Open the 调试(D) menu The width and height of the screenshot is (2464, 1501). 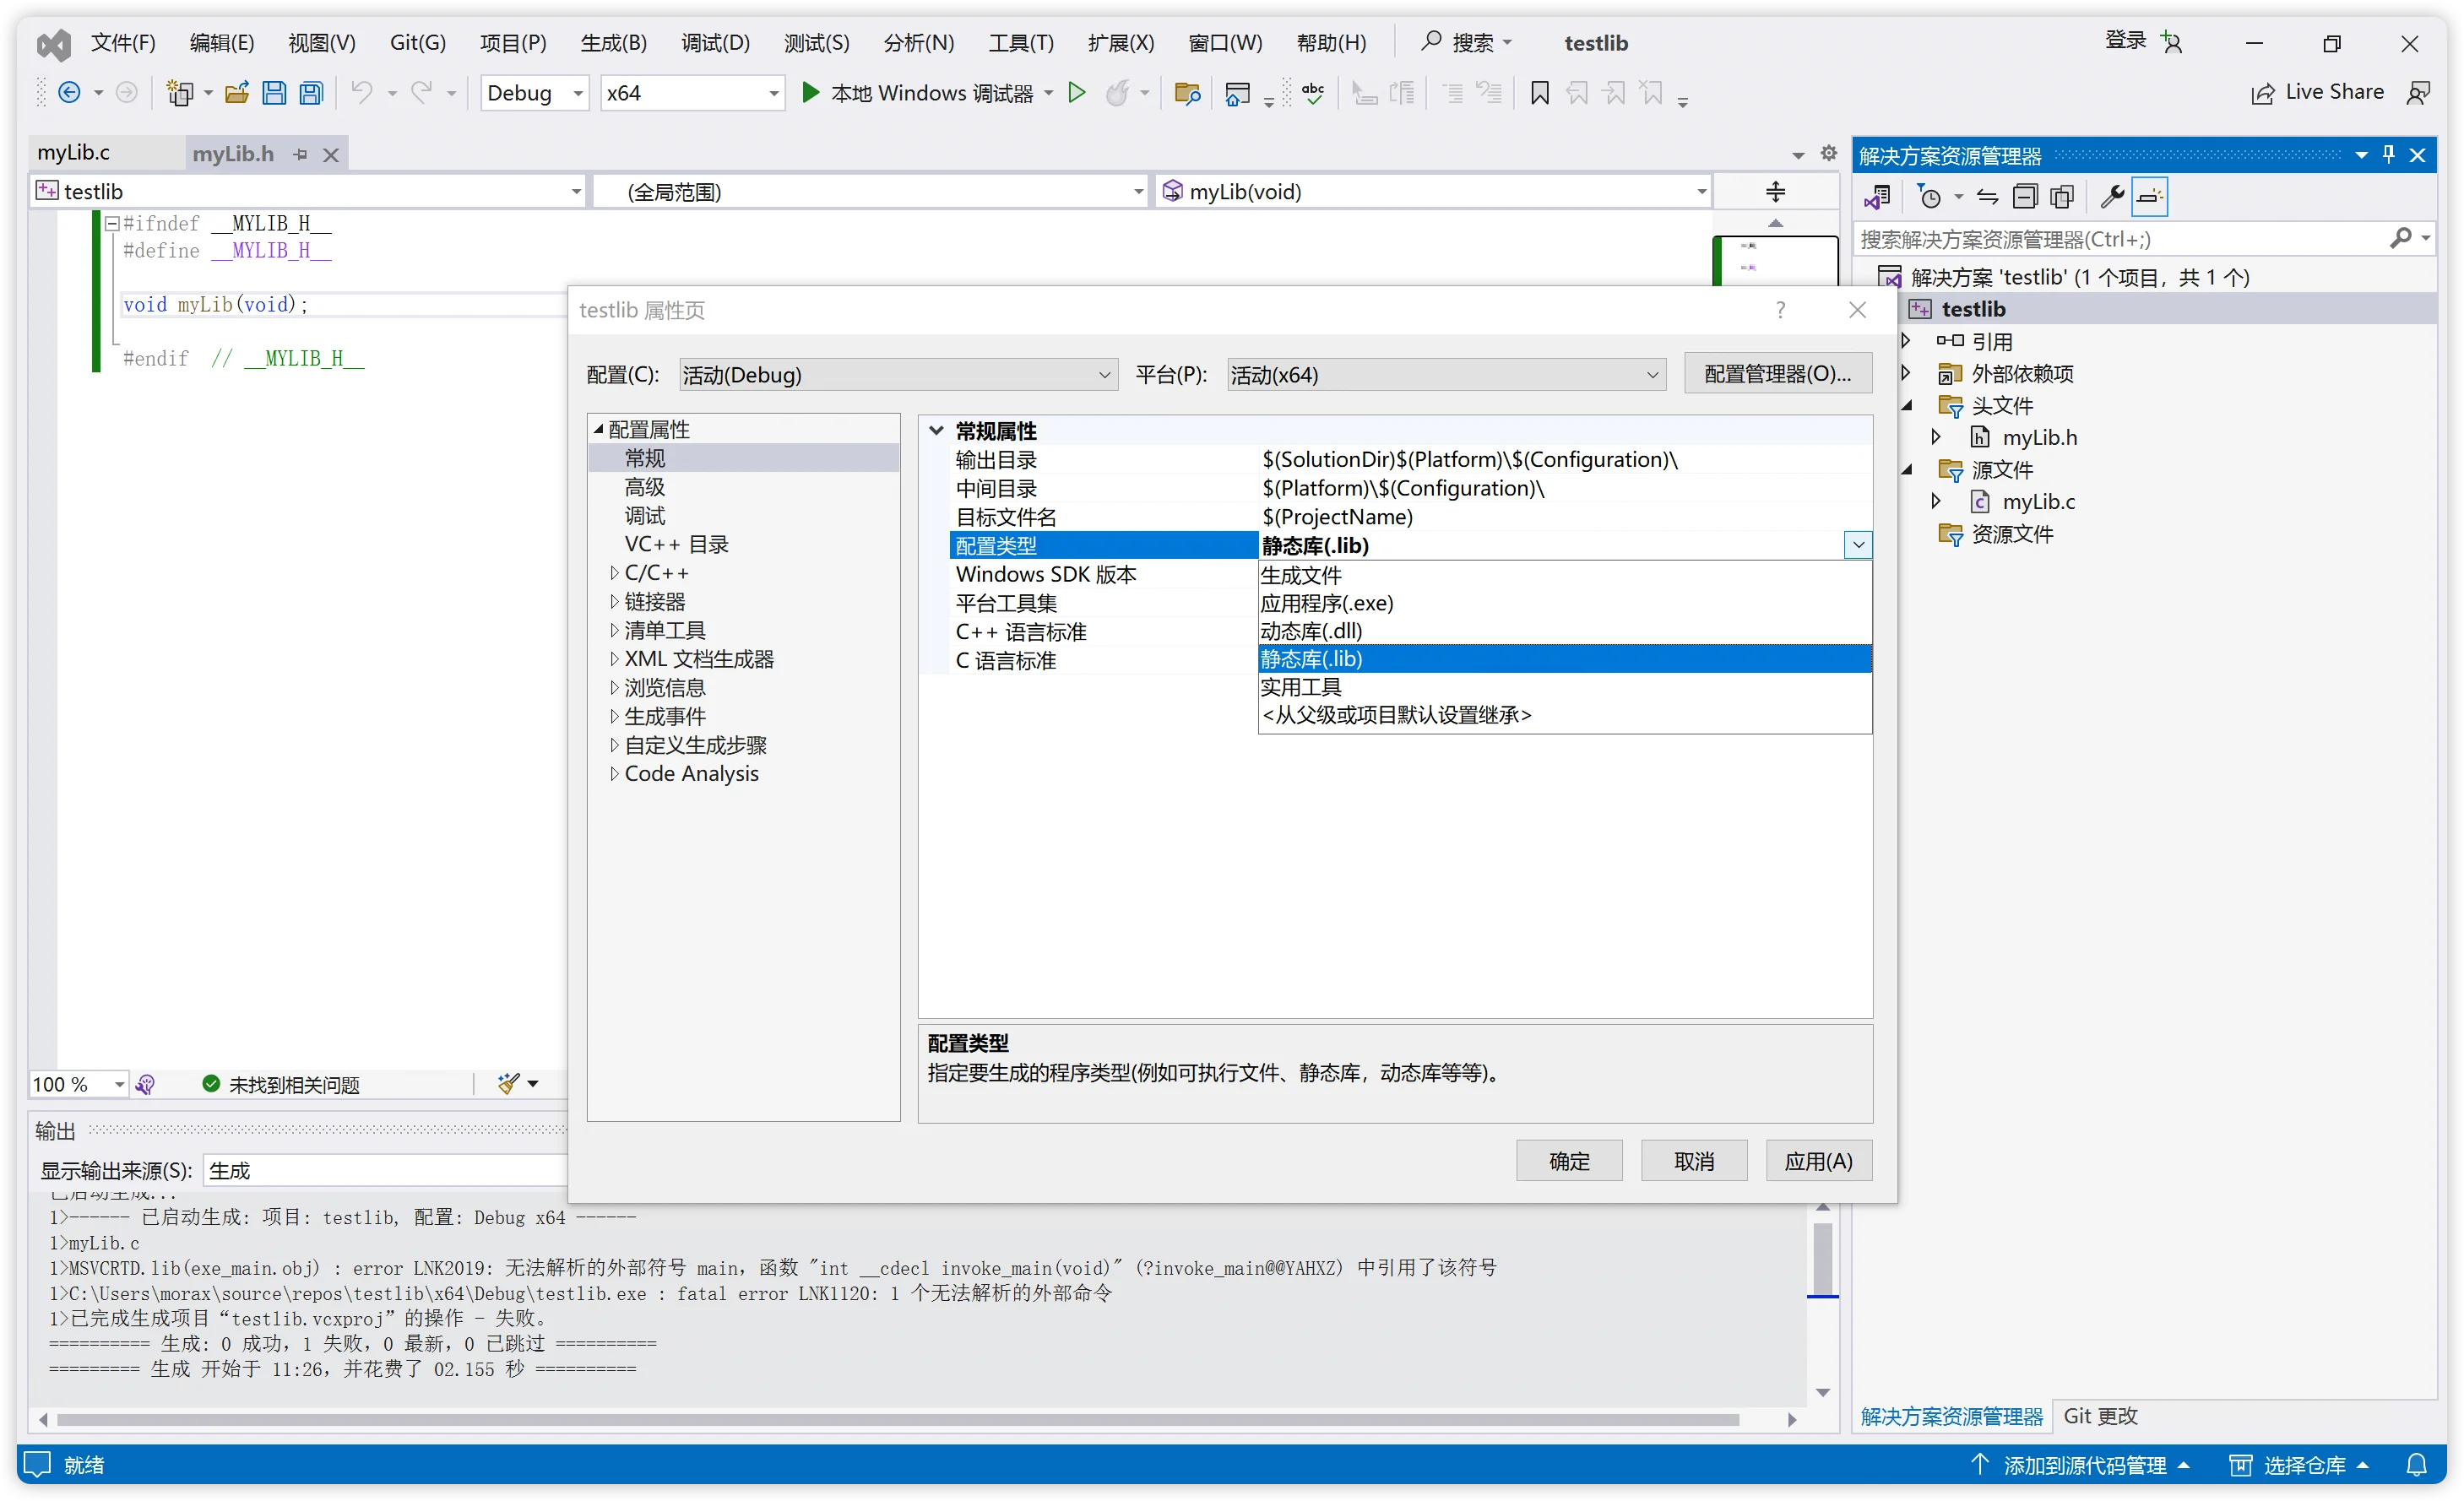pos(715,43)
